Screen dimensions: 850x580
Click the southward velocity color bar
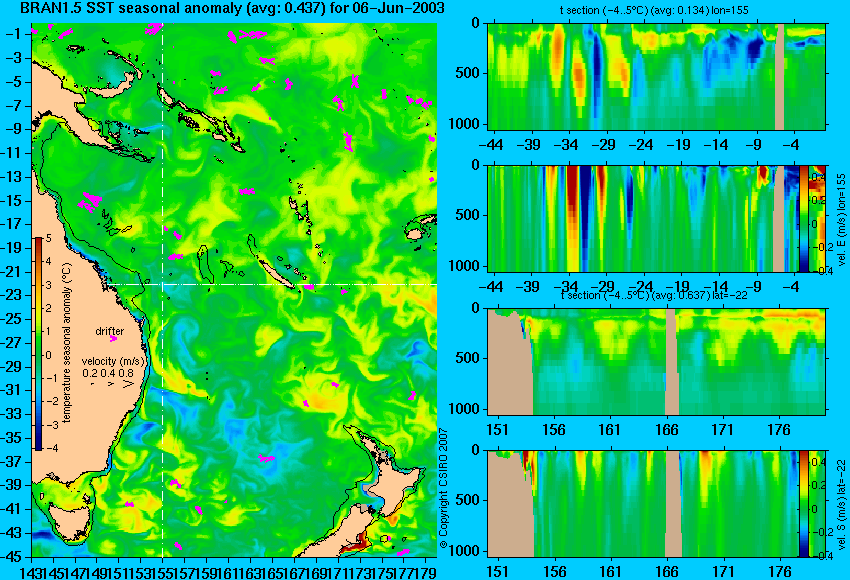[803, 504]
